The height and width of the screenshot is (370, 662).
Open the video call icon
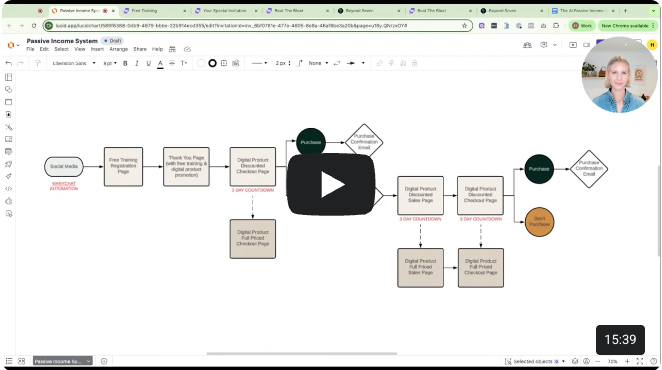pyautogui.click(x=586, y=45)
